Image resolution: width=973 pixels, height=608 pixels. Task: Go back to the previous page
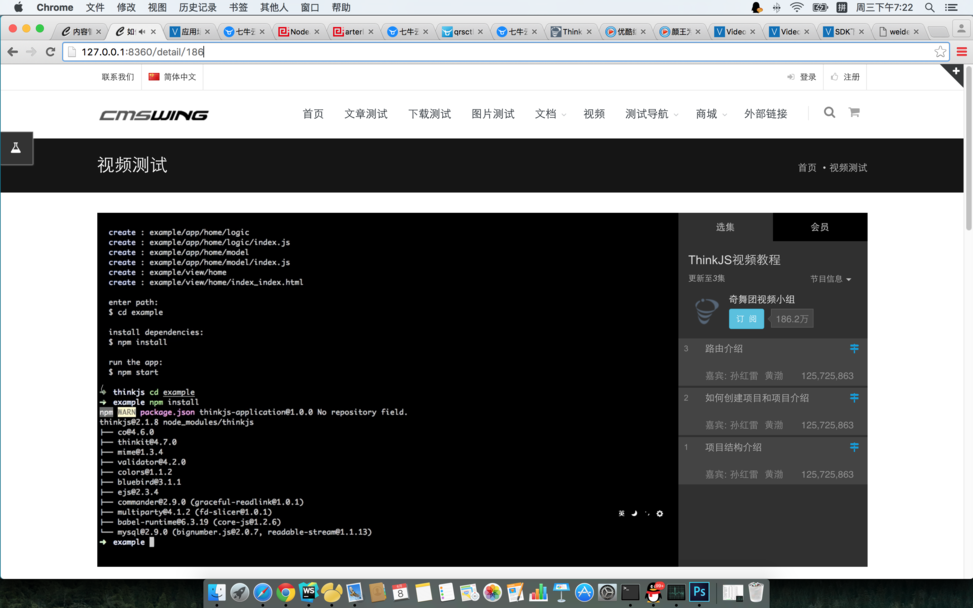(x=12, y=51)
